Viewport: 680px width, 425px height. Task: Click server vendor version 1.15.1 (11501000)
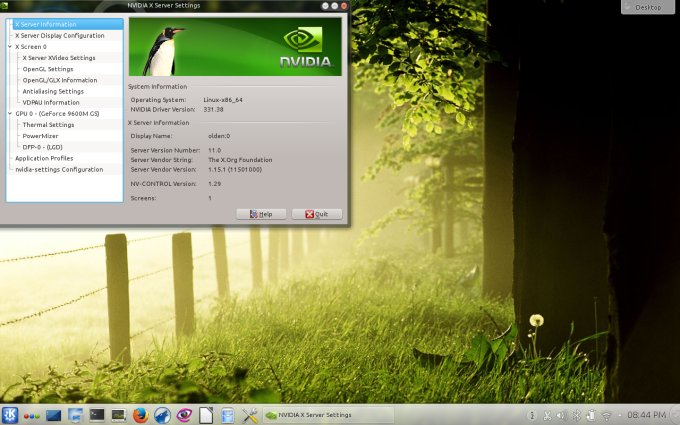(235, 169)
